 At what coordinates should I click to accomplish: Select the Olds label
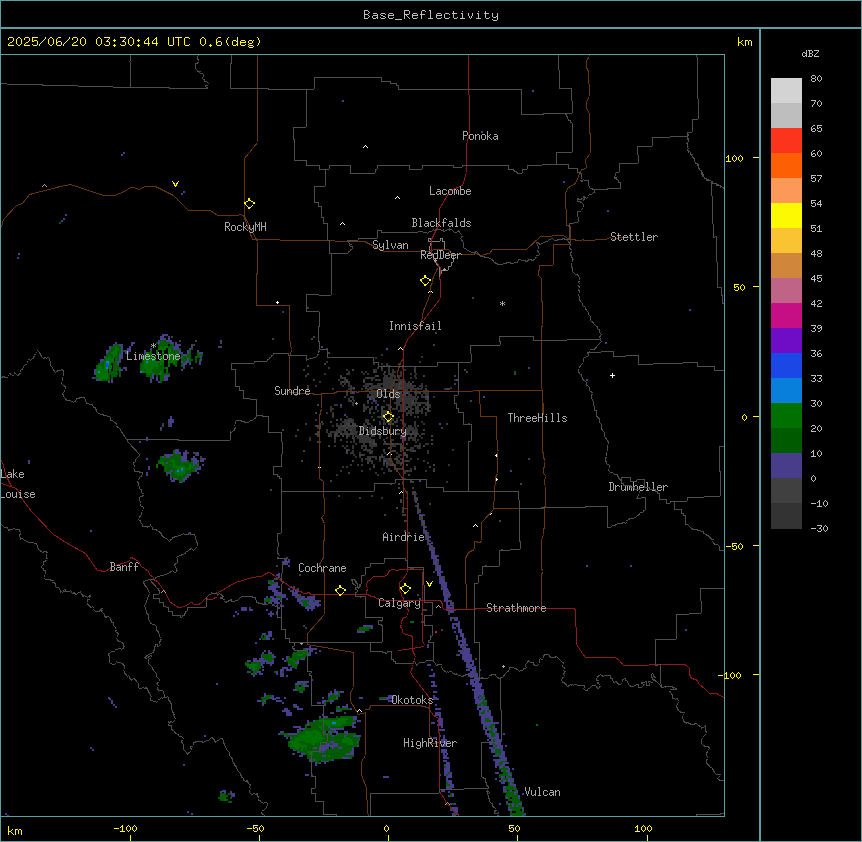(388, 394)
